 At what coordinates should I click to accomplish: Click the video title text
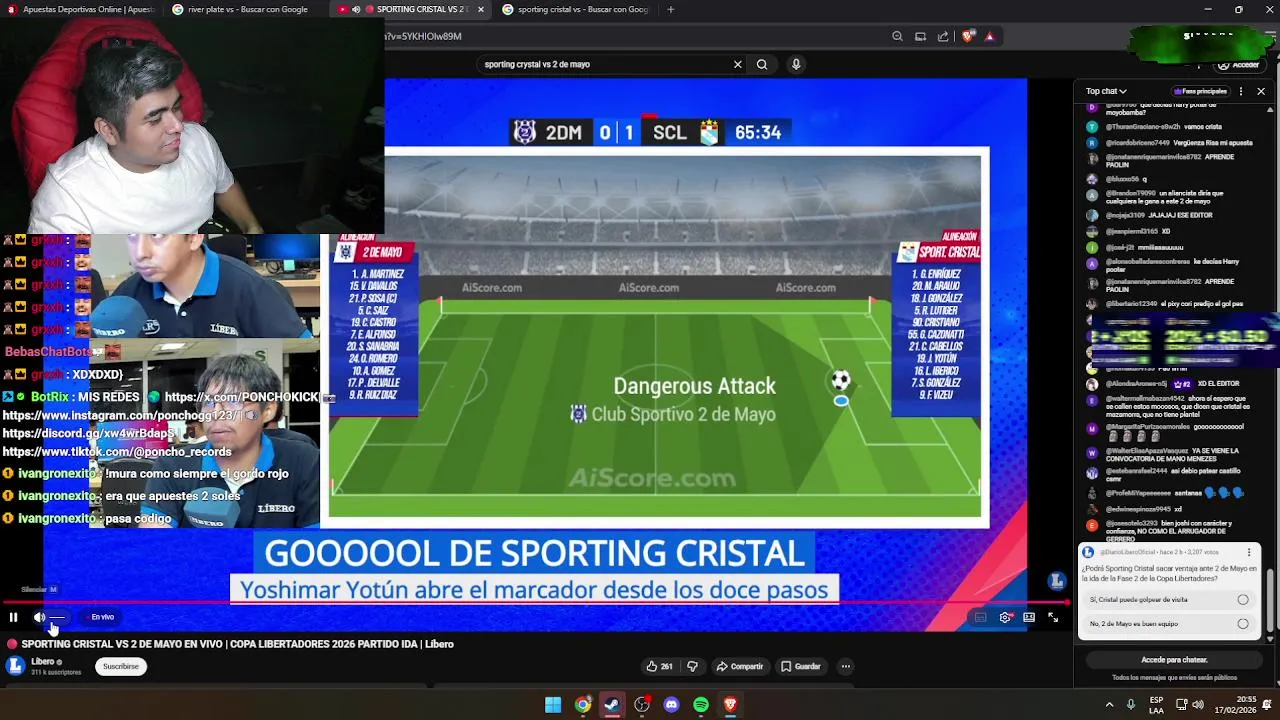point(237,644)
